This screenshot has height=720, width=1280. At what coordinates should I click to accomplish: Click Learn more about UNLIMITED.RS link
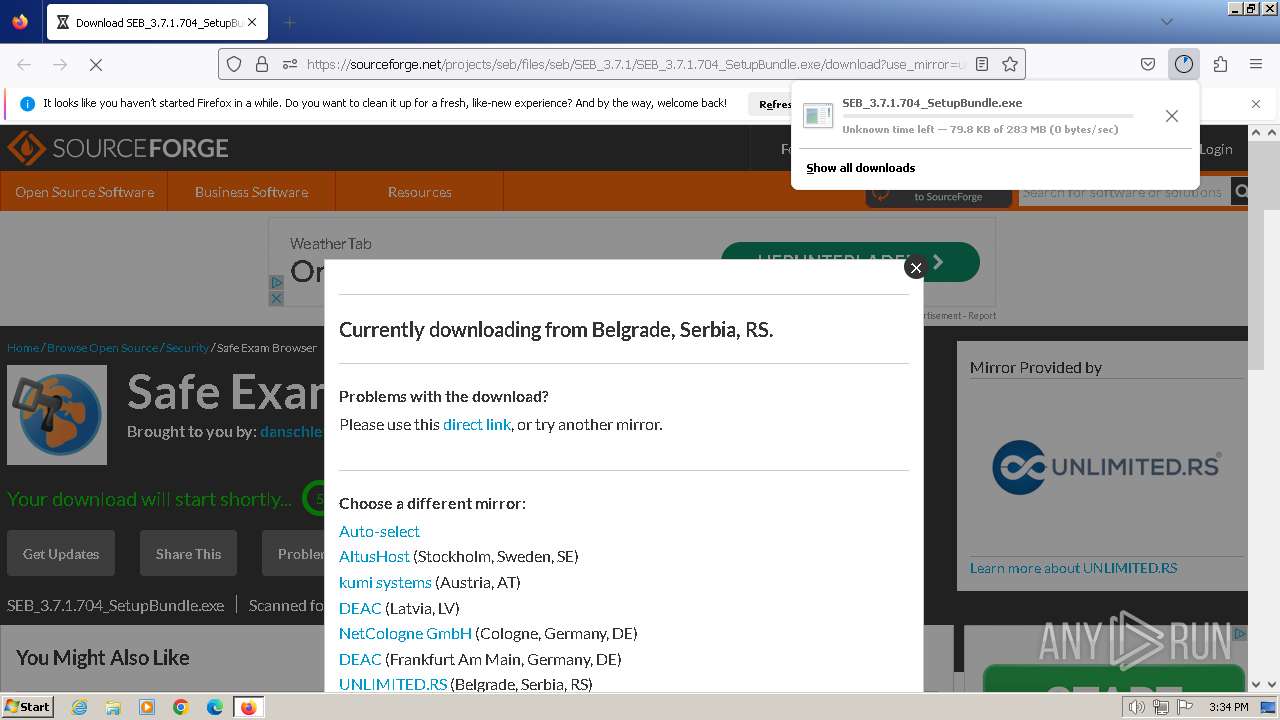(1073, 568)
